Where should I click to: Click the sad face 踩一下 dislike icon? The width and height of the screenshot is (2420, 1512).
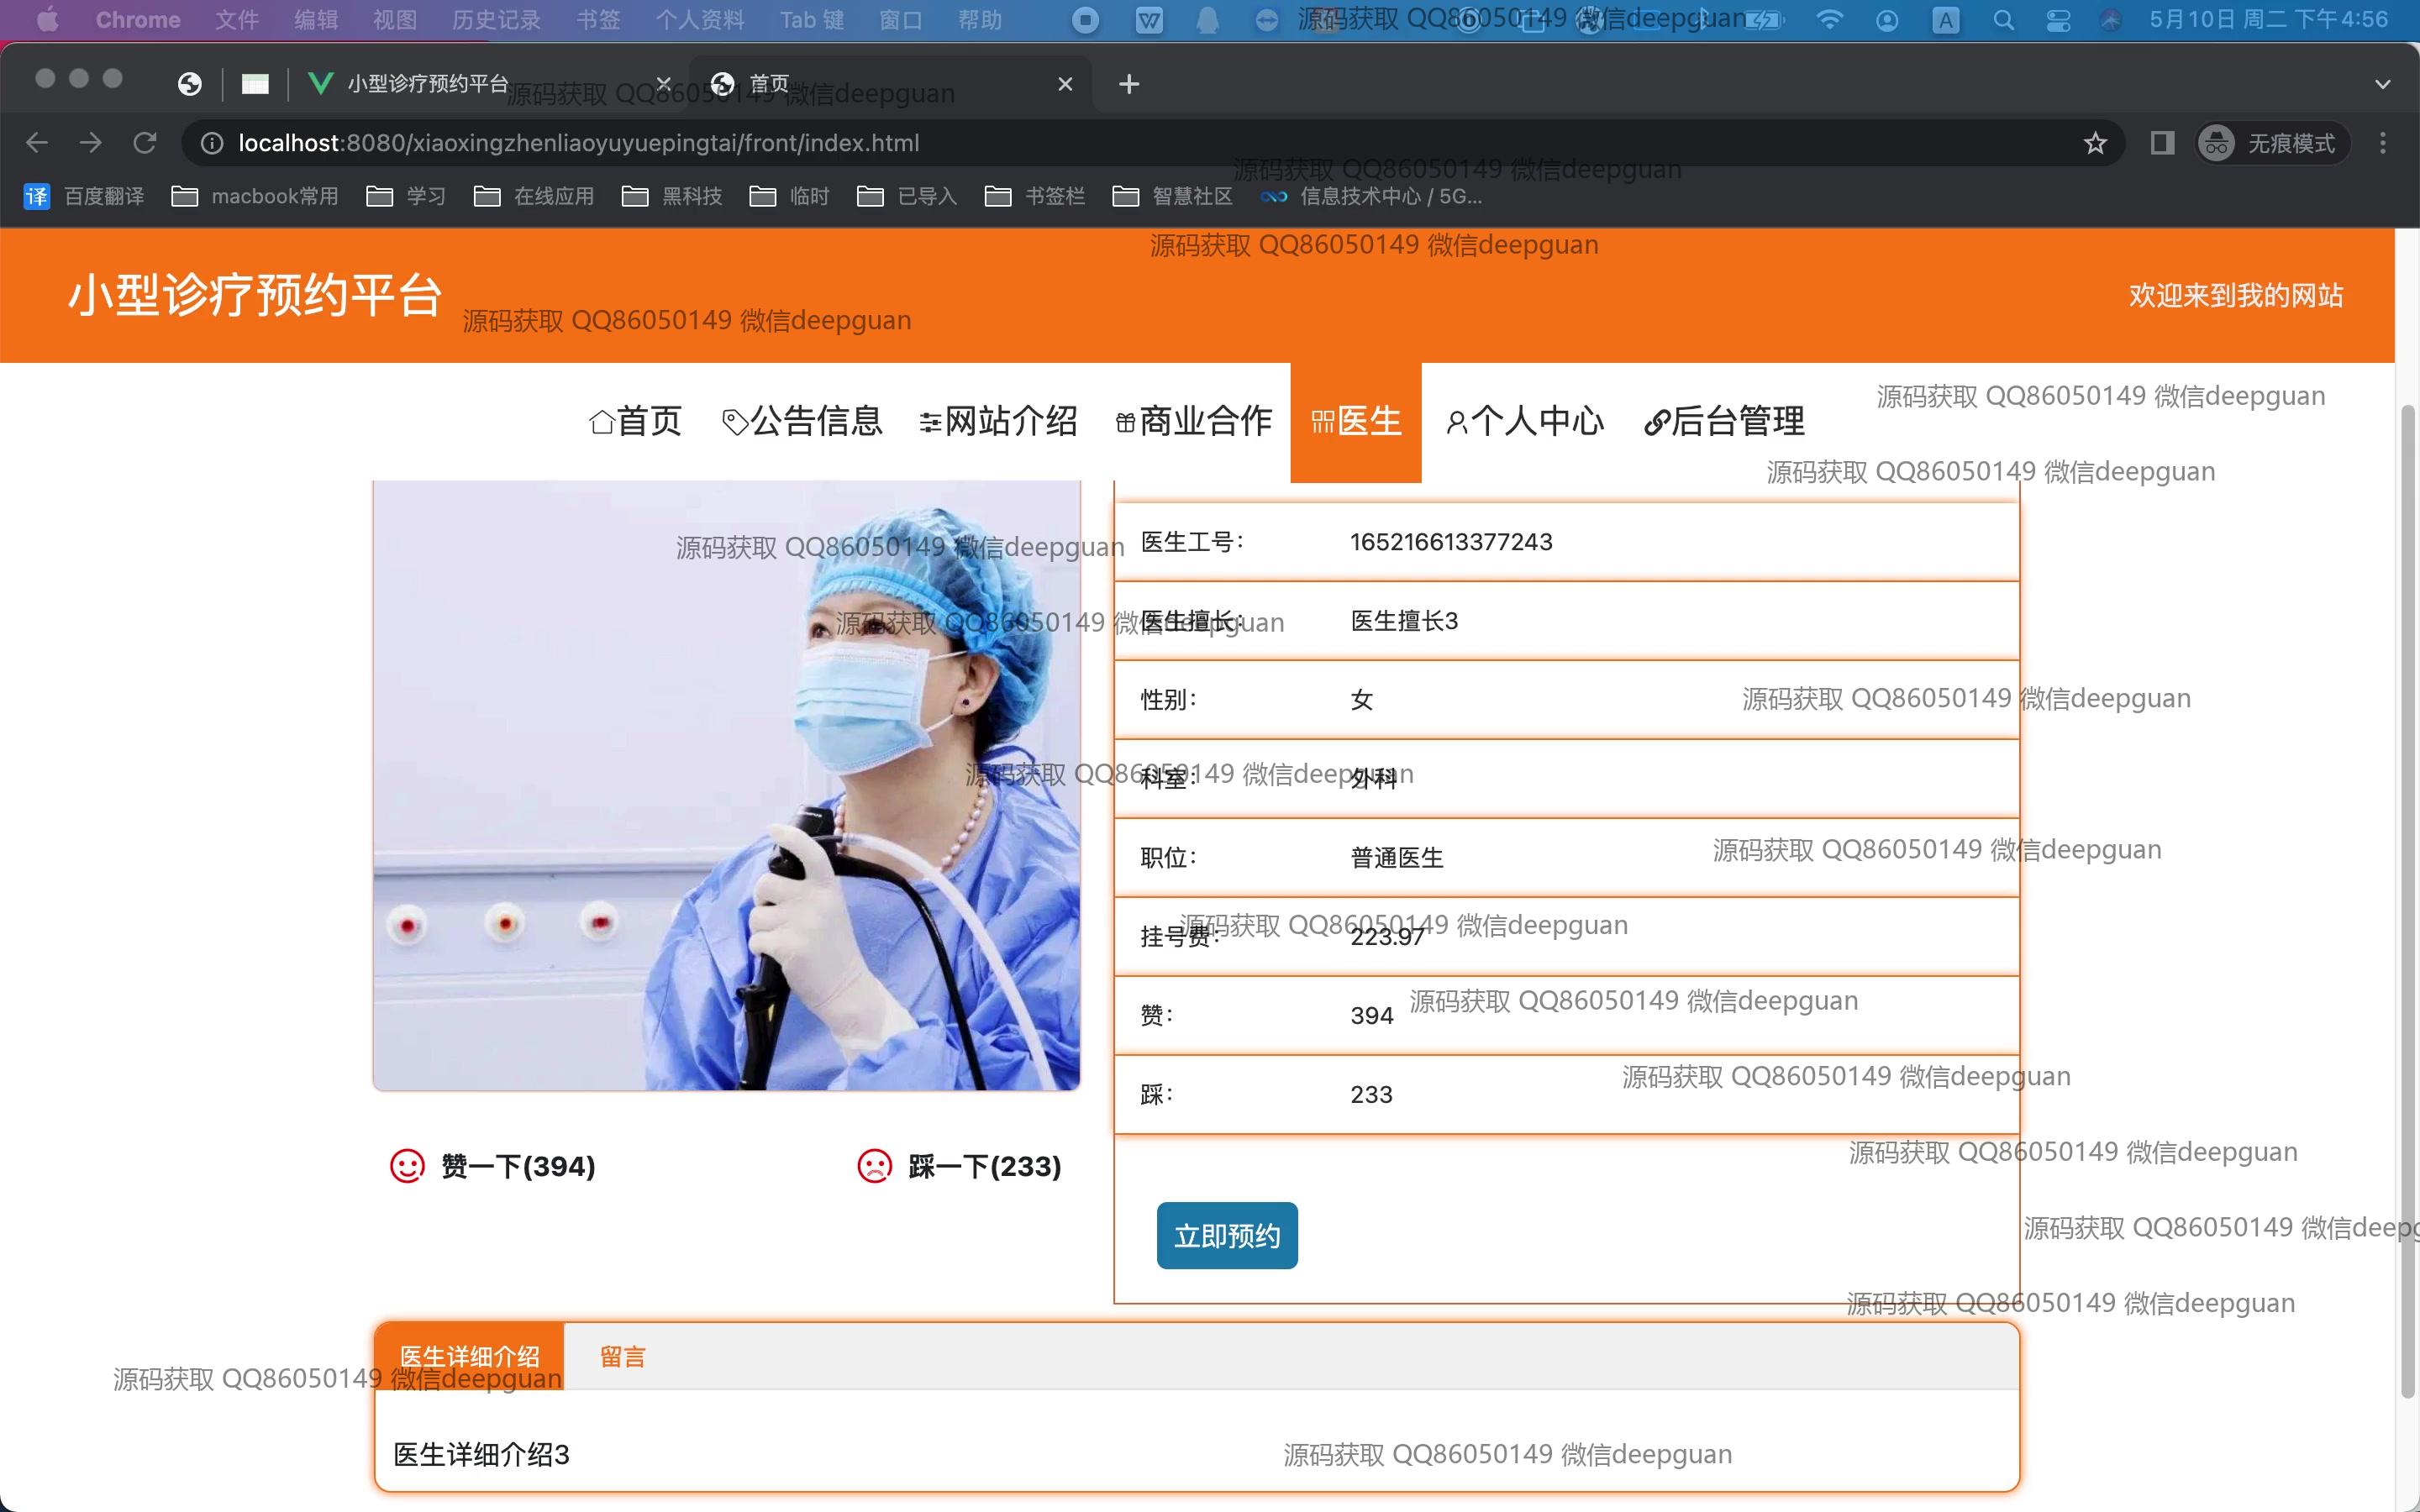click(x=874, y=1166)
